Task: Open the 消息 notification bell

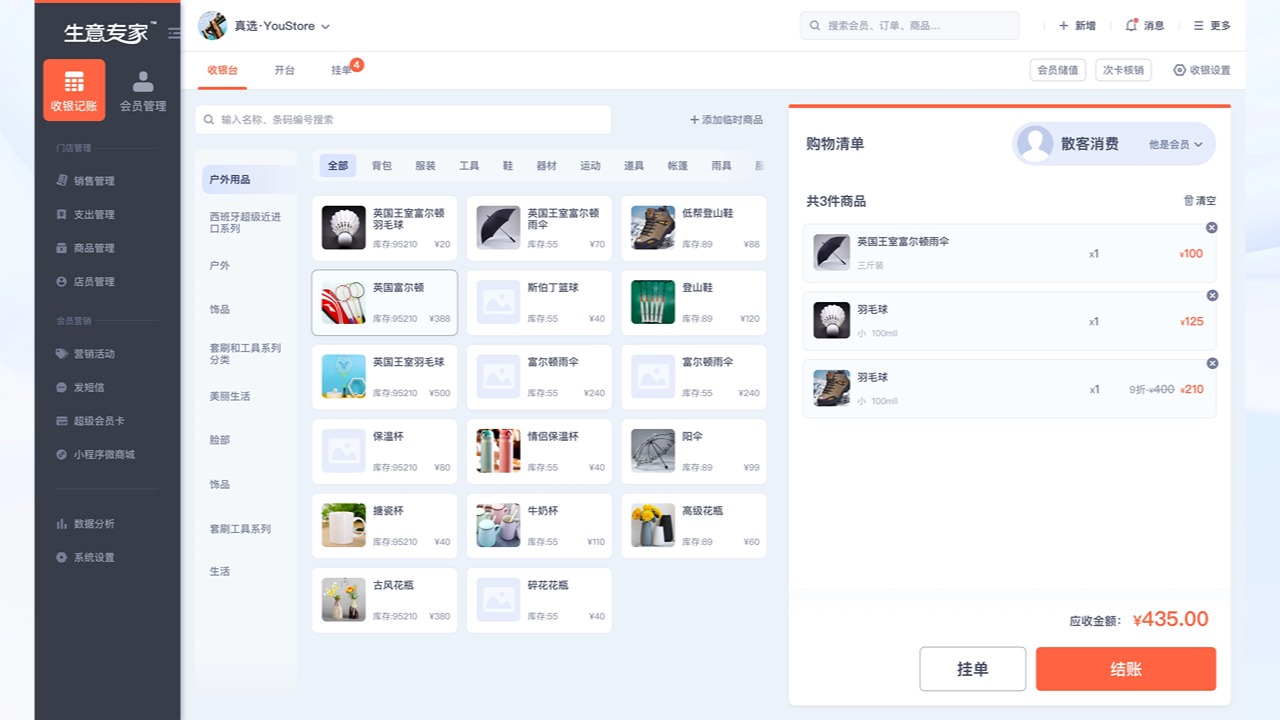Action: click(1144, 25)
